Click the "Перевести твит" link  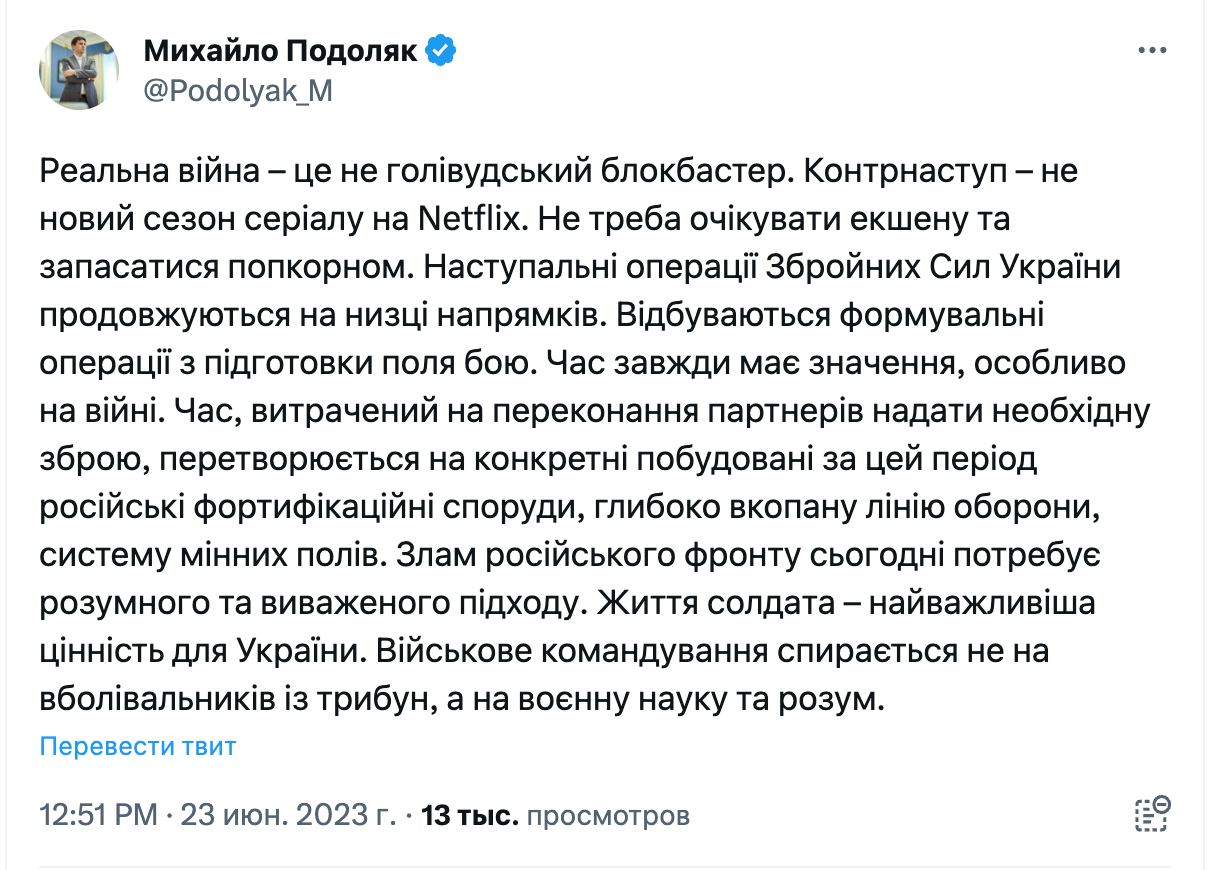[138, 746]
